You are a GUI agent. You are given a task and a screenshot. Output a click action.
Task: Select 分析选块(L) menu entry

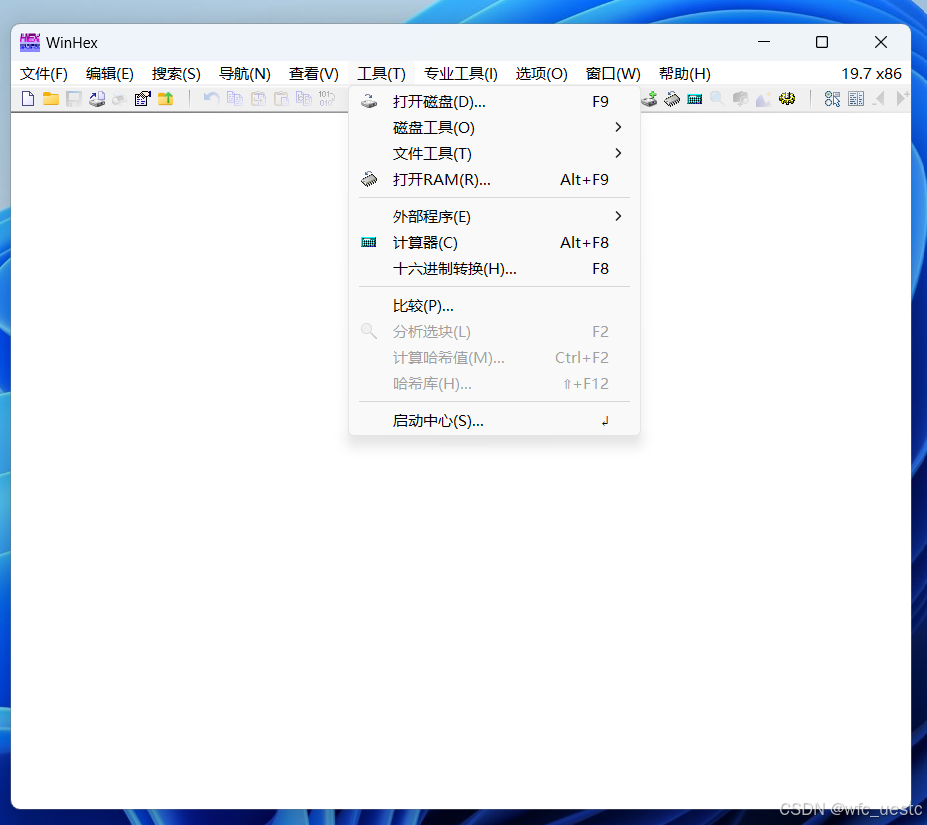(494, 332)
